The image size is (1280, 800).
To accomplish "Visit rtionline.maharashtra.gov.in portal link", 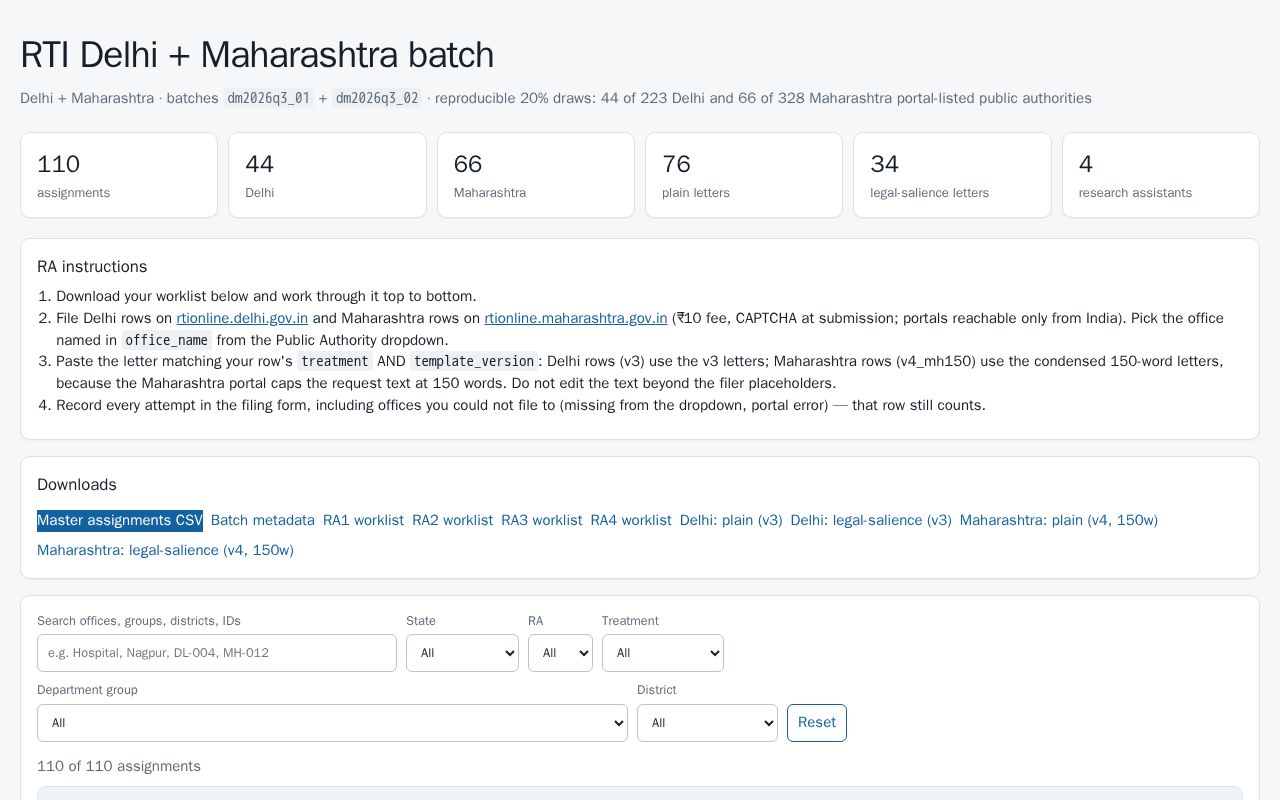I will click(x=576, y=318).
